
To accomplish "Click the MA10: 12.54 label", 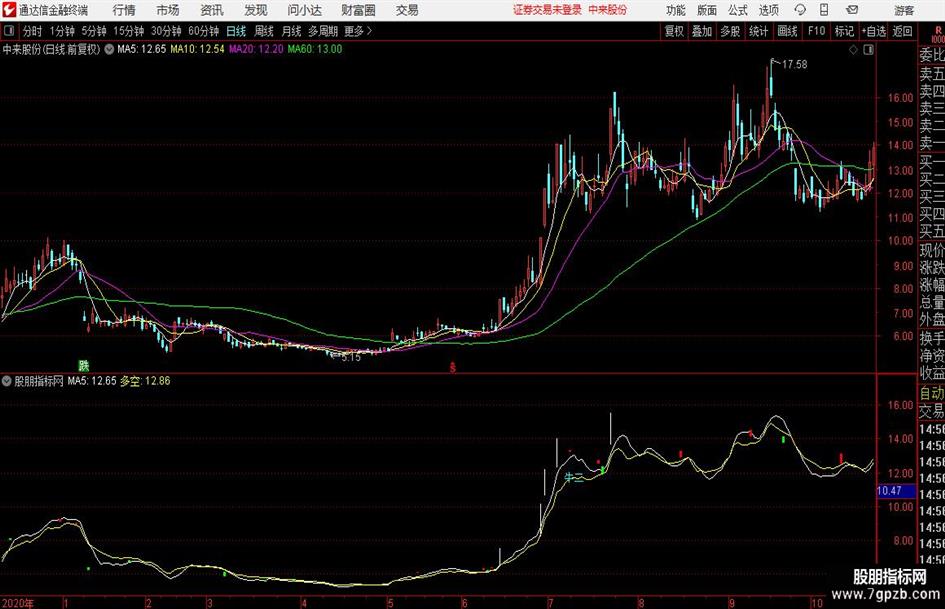I will click(x=197, y=49).
